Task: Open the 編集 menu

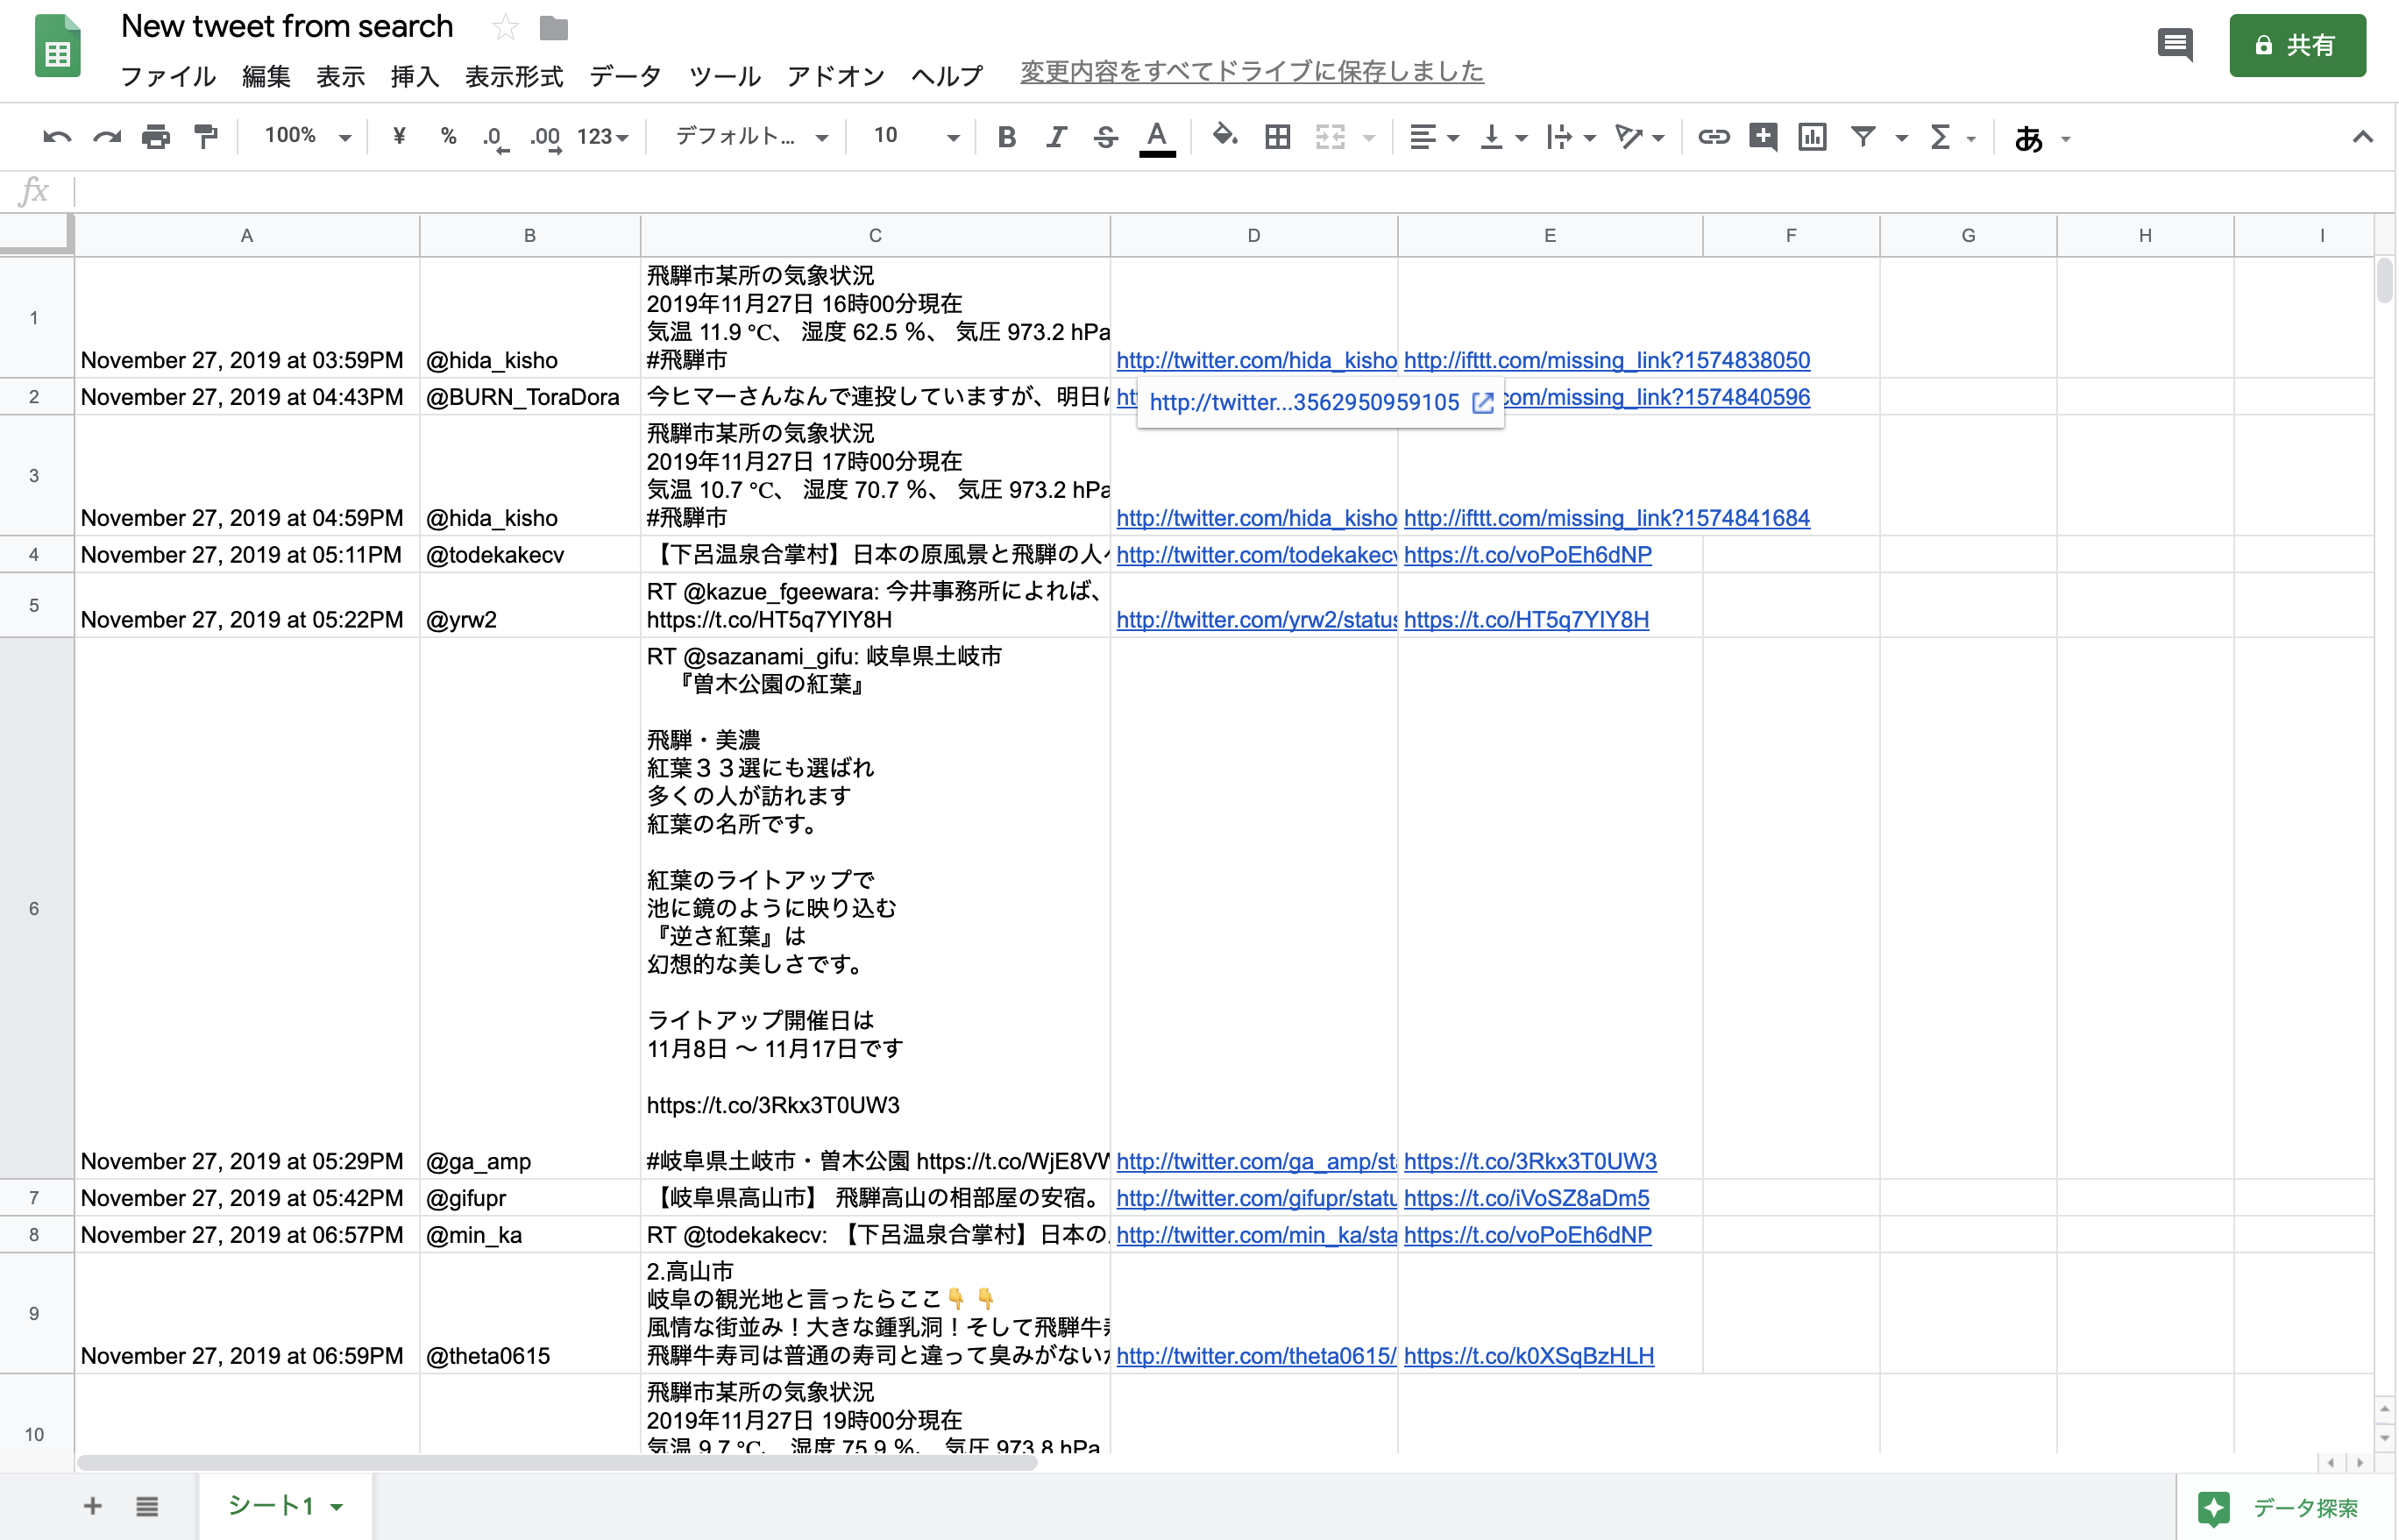Action: (266, 76)
